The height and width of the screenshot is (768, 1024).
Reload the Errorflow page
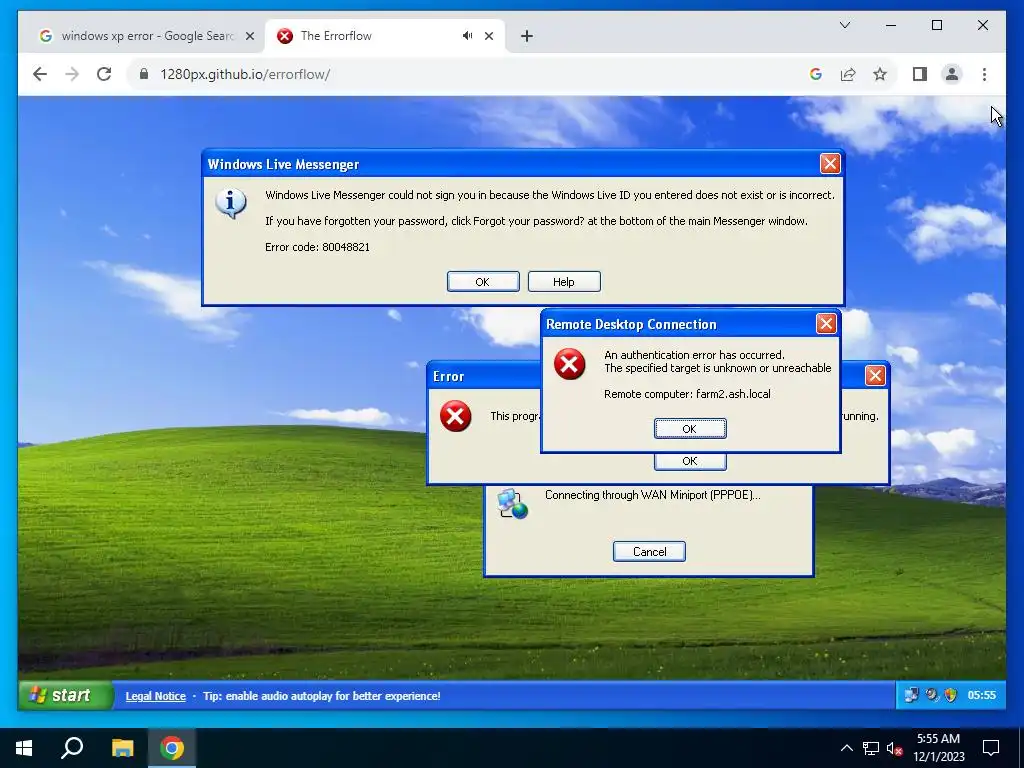(x=104, y=74)
